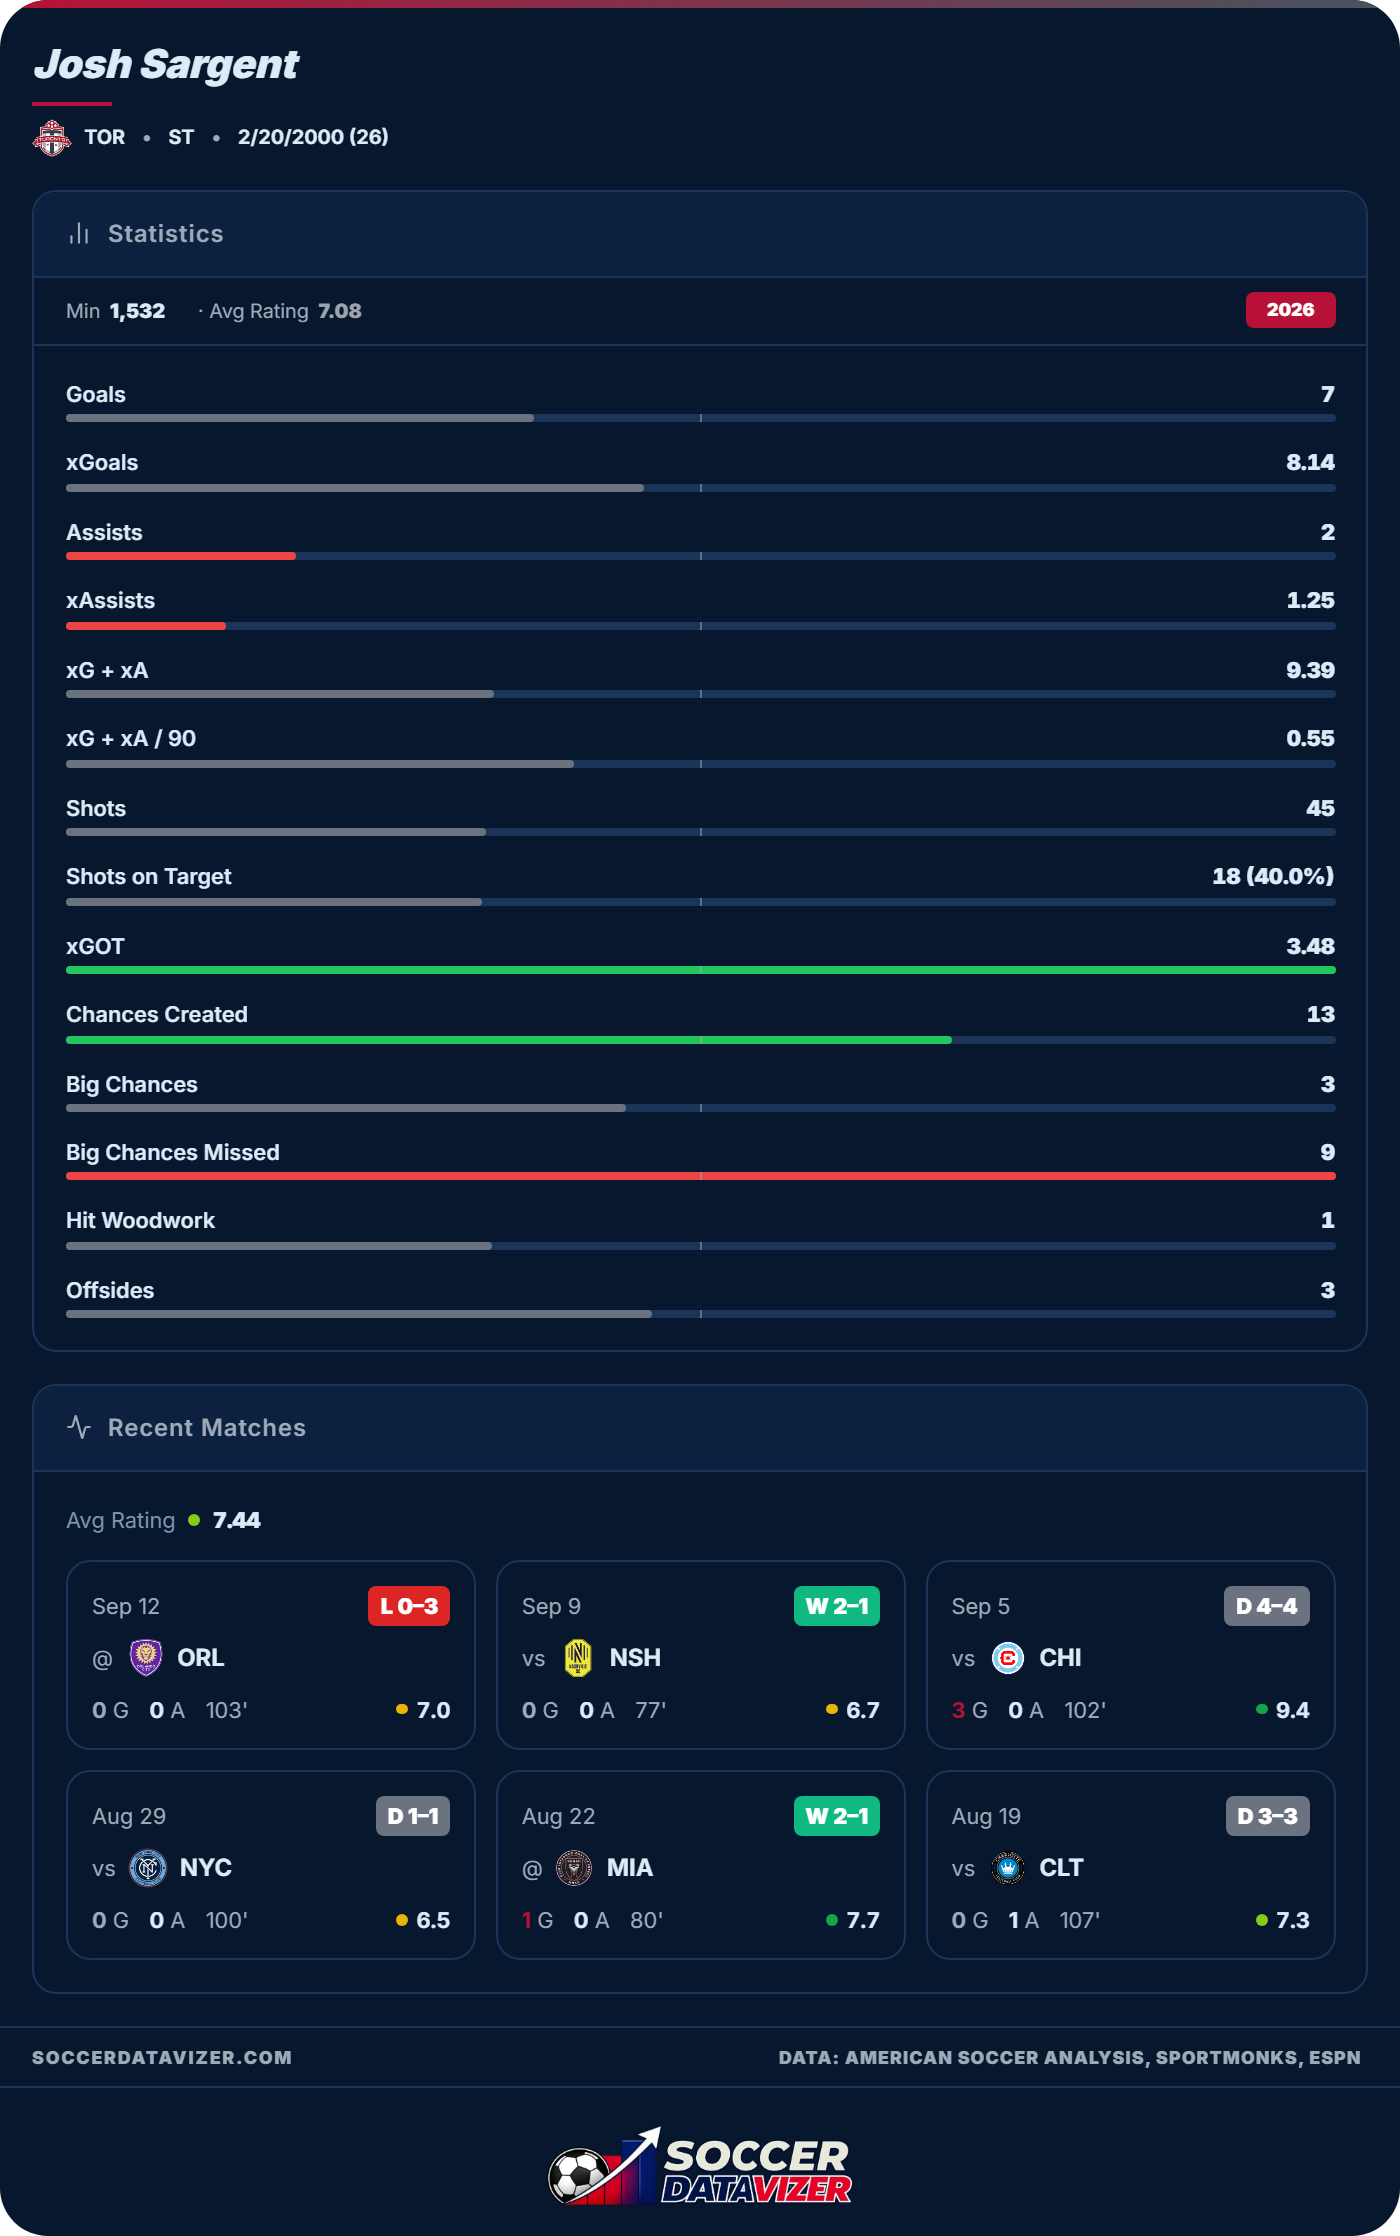1400x2236 pixels.
Task: Click the D 4–4 result badge
Action: point(1266,1606)
